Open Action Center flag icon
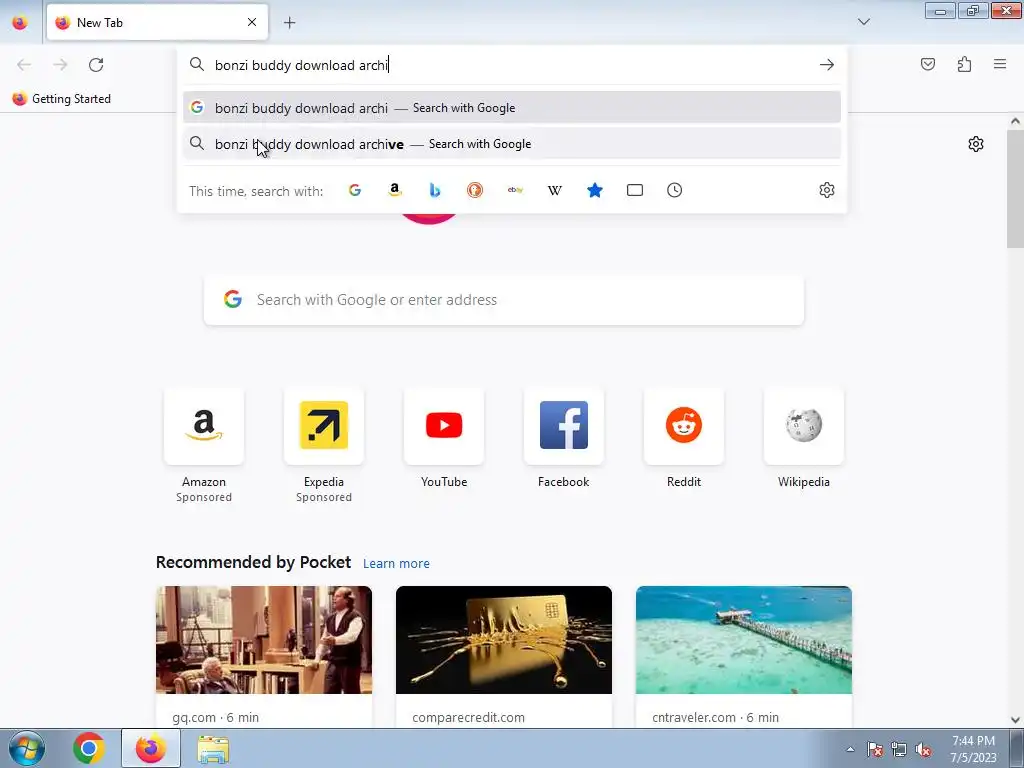 pyautogui.click(x=875, y=749)
